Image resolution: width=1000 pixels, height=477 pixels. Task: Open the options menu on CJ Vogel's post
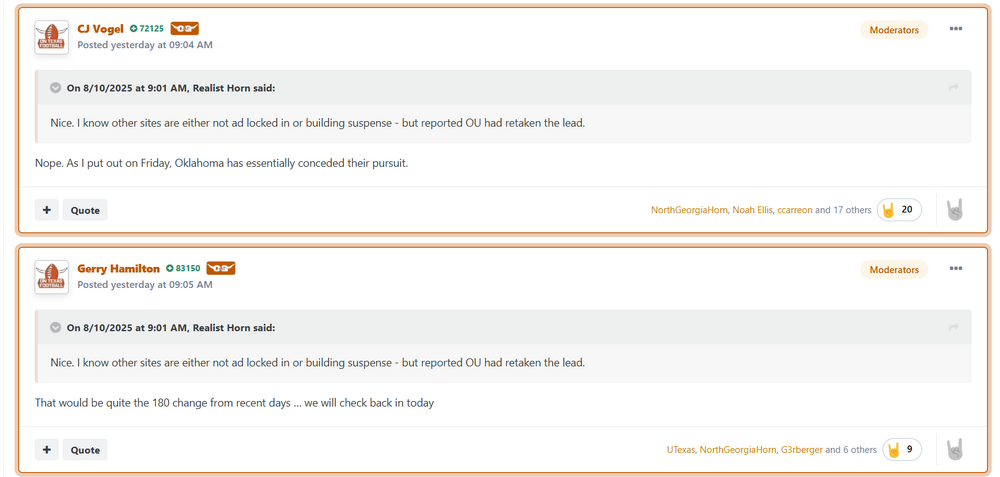point(955,29)
